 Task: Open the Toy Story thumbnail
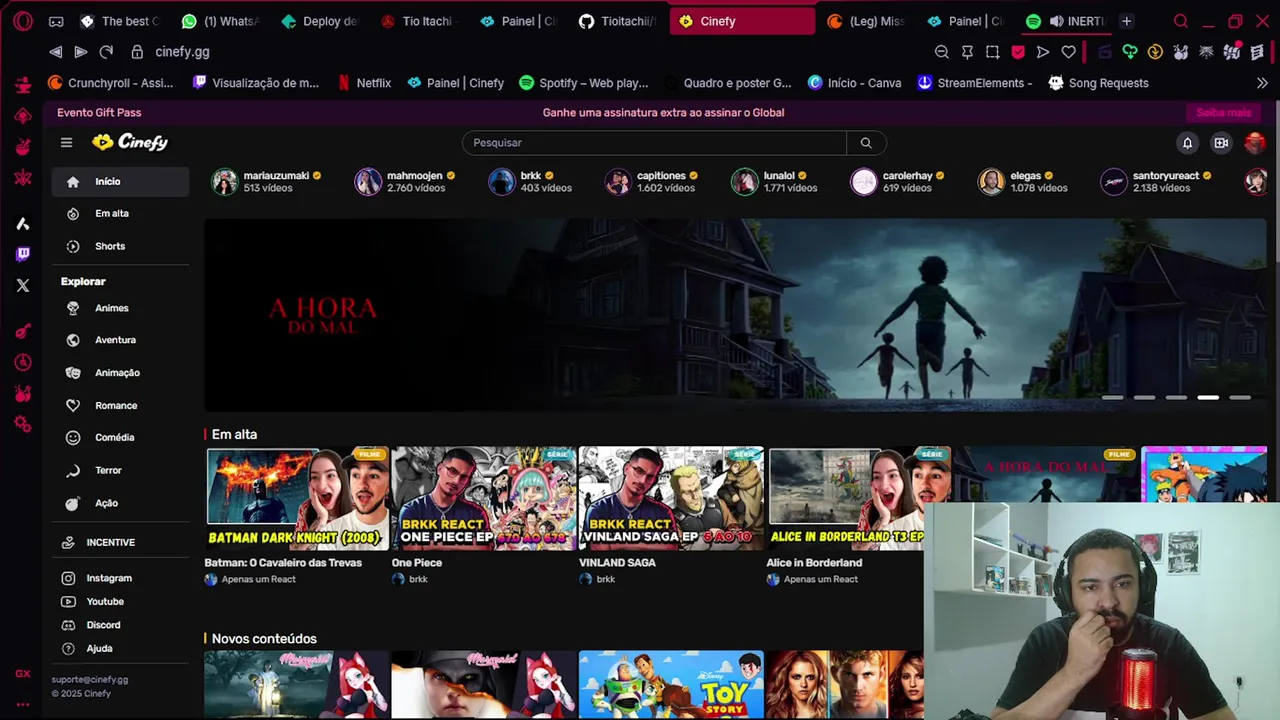tap(672, 684)
